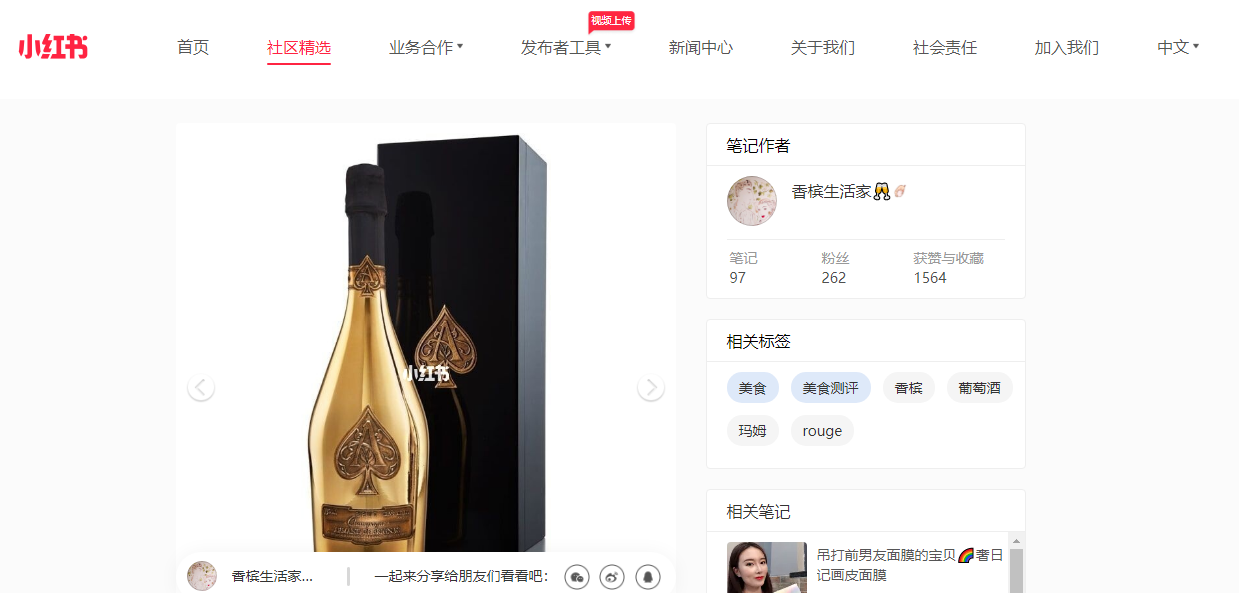Image resolution: width=1239 pixels, height=593 pixels.
Task: Click the 葡萄酒 tag
Action: pyautogui.click(x=980, y=388)
